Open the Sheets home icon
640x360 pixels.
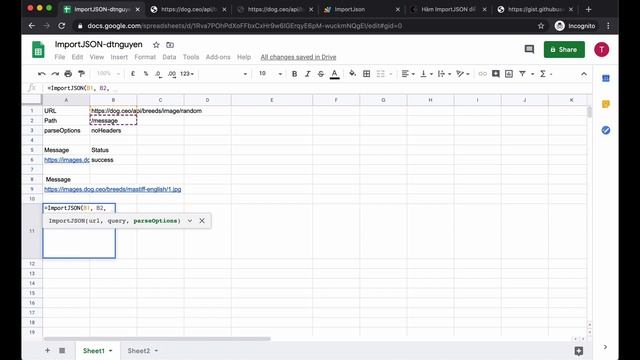(x=38, y=50)
